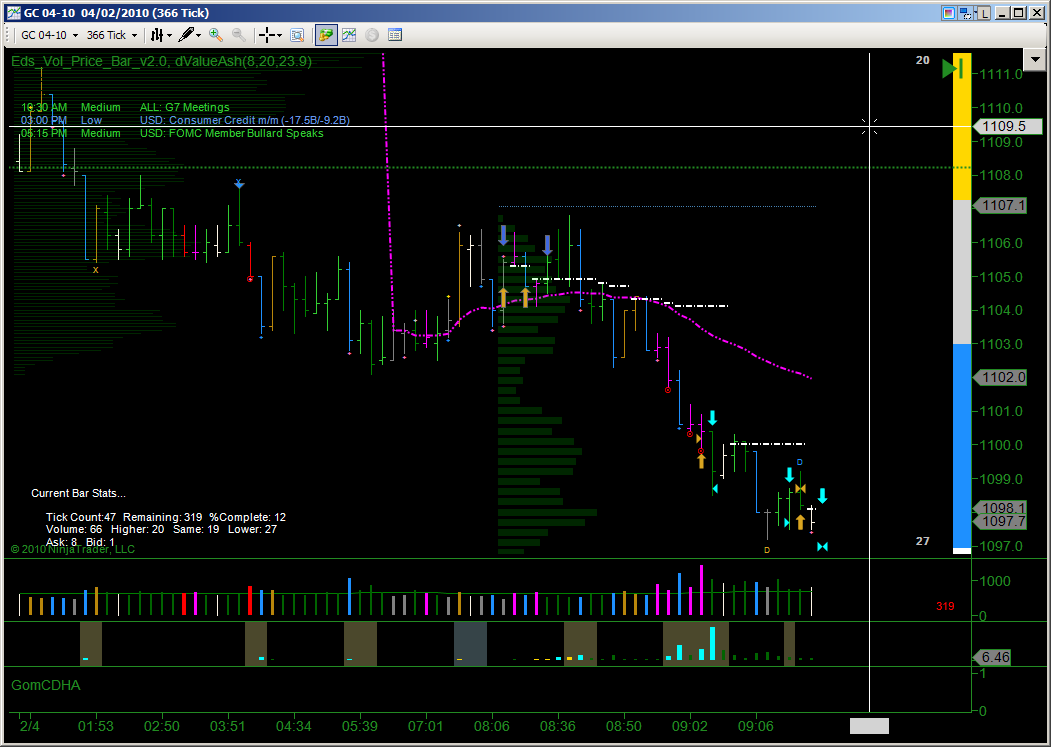
Task: Click the blue segment of the value bar
Action: click(x=962, y=446)
